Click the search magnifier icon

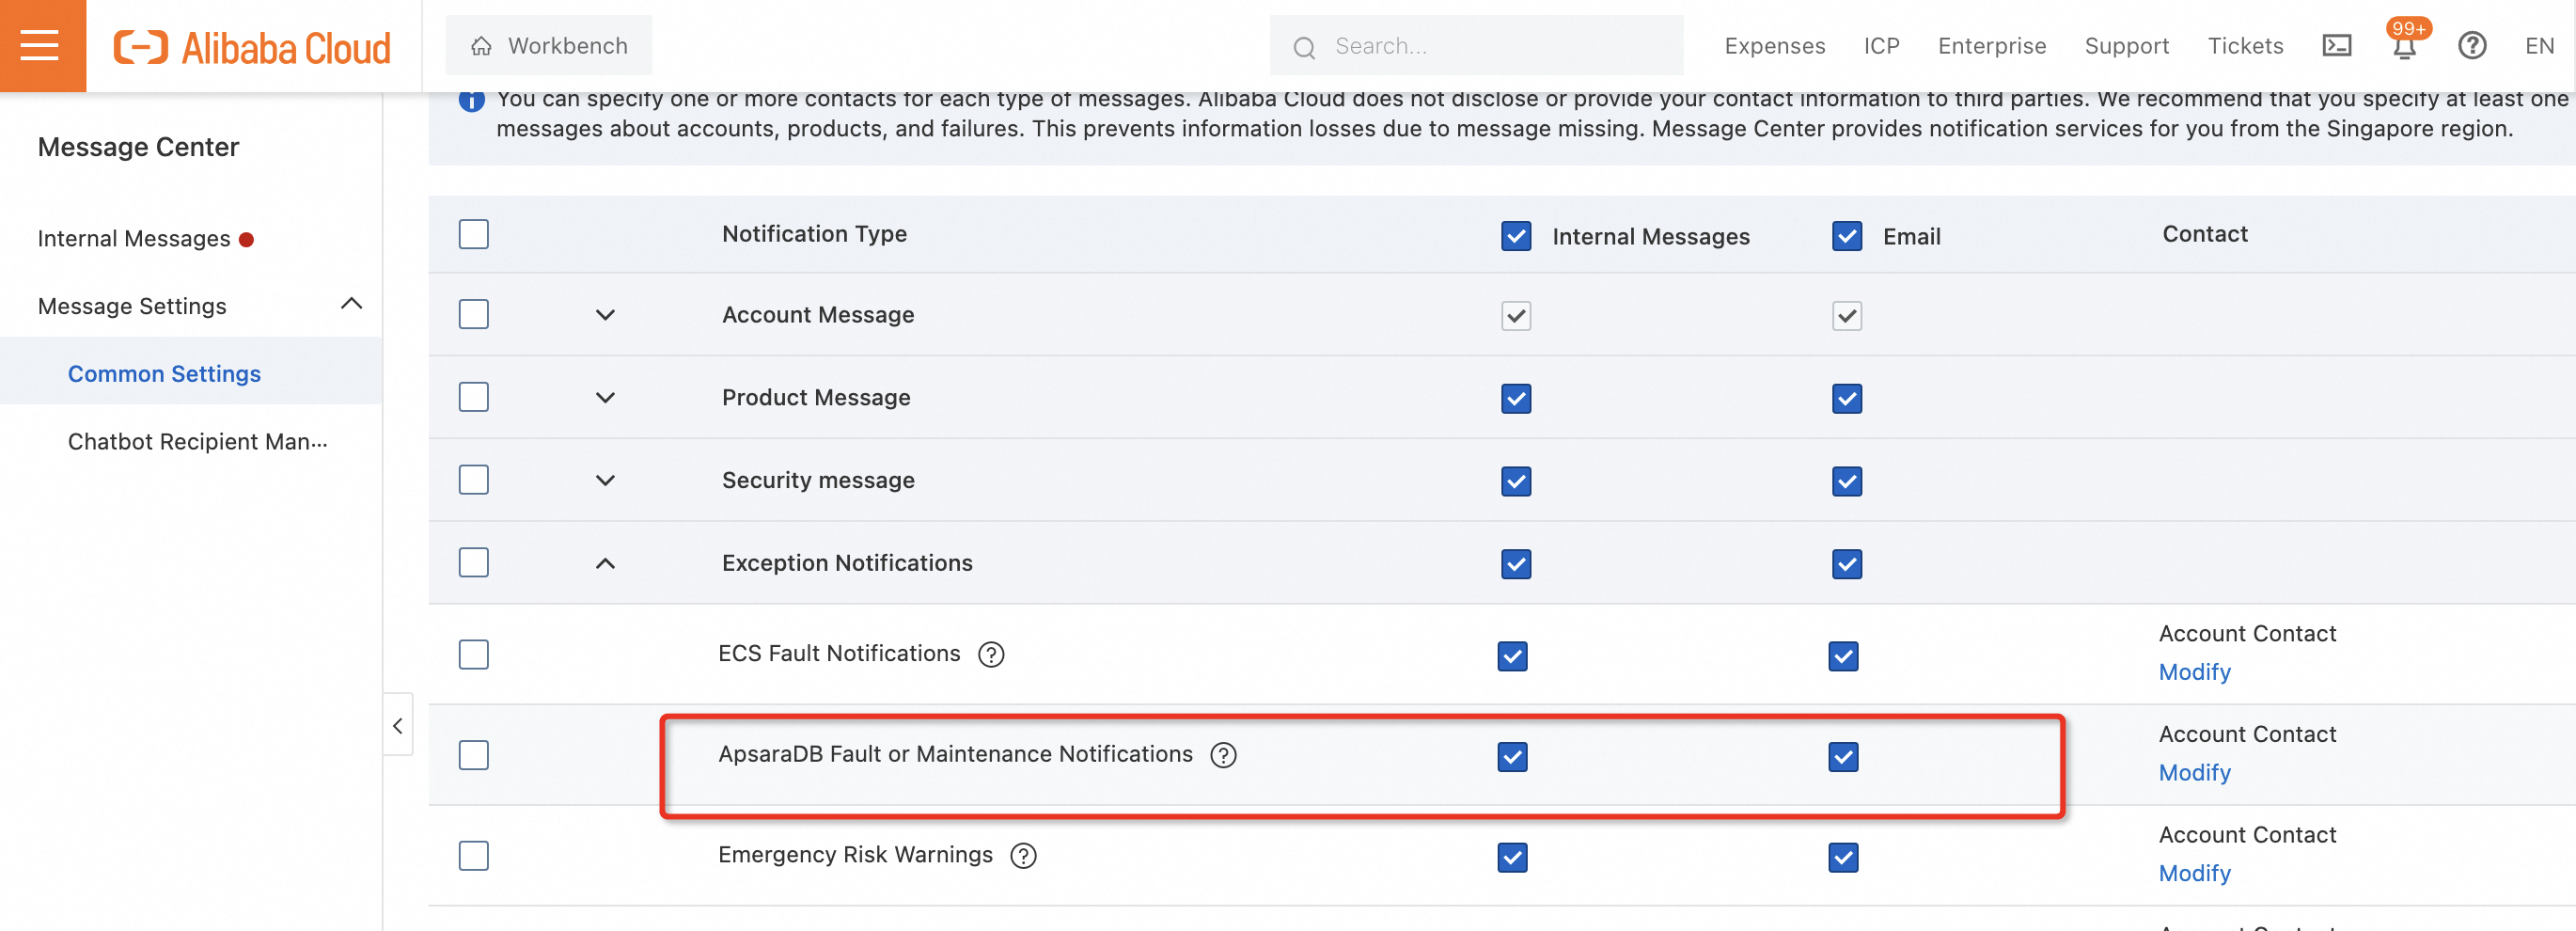tap(1303, 47)
